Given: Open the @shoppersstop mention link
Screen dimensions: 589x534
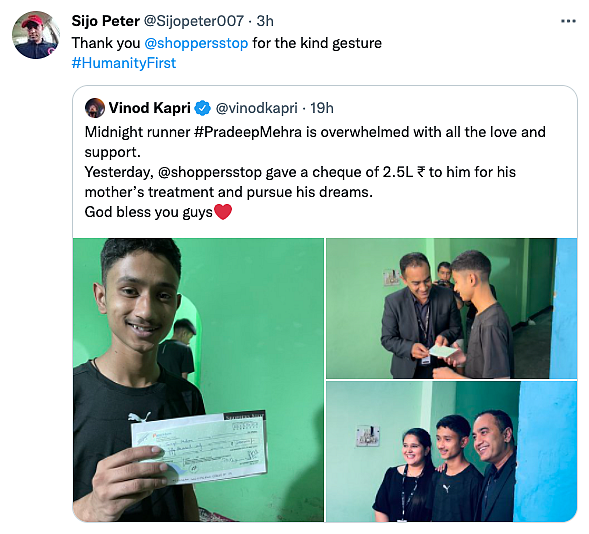Looking at the screenshot, I should [x=196, y=43].
